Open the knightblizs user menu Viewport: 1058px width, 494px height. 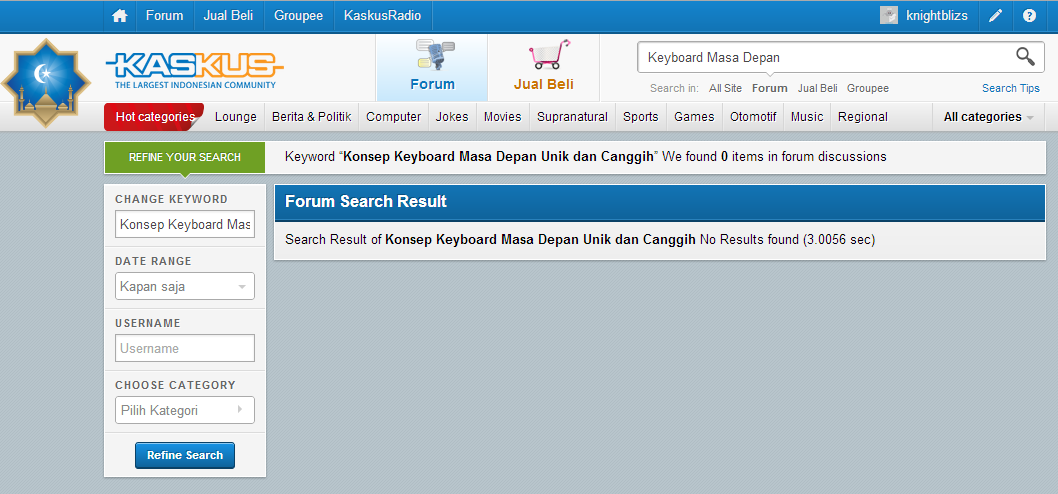click(937, 16)
